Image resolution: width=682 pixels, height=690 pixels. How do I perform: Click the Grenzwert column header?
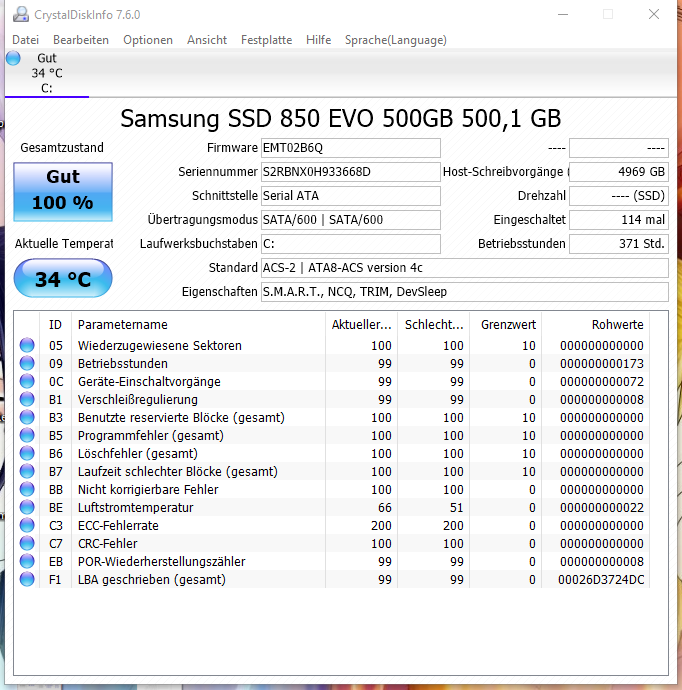point(506,325)
